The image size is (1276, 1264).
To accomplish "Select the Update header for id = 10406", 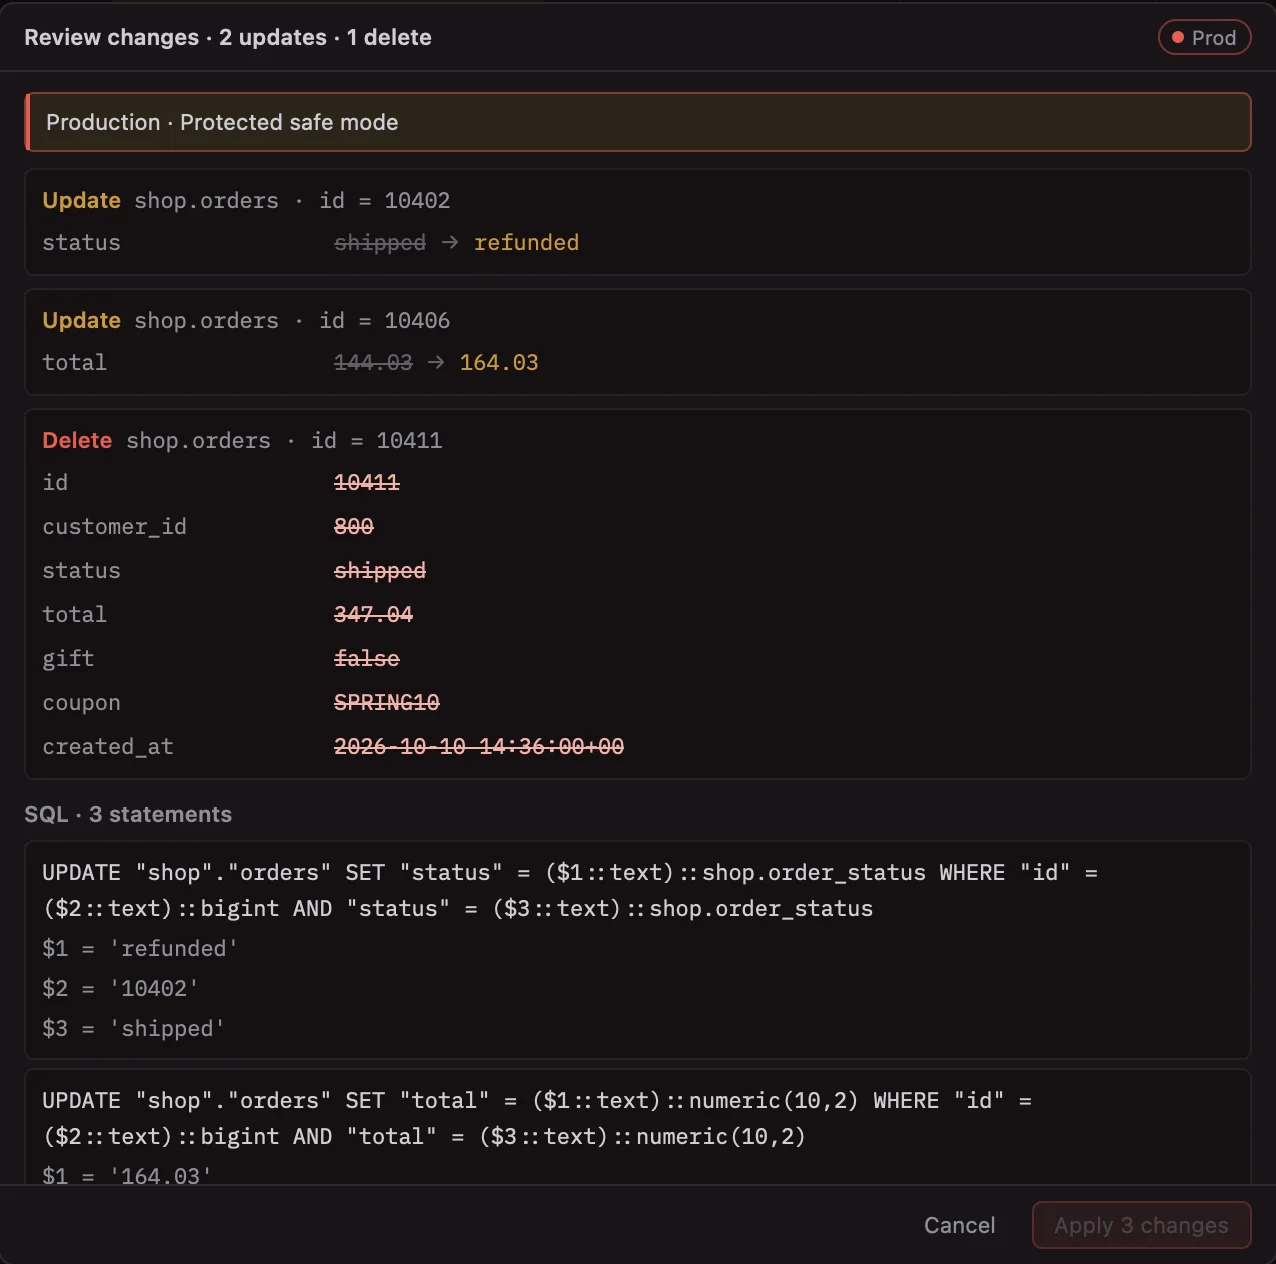I will (x=246, y=320).
